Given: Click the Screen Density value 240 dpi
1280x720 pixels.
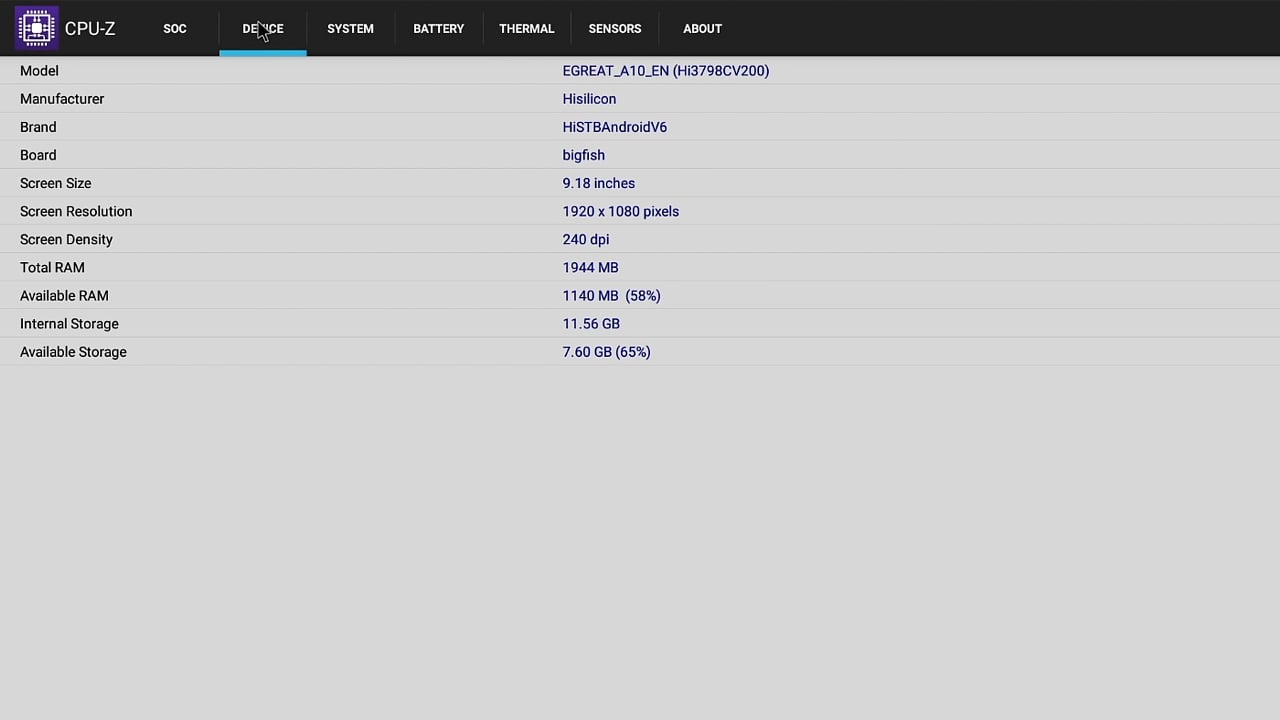Looking at the screenshot, I should tap(585, 239).
